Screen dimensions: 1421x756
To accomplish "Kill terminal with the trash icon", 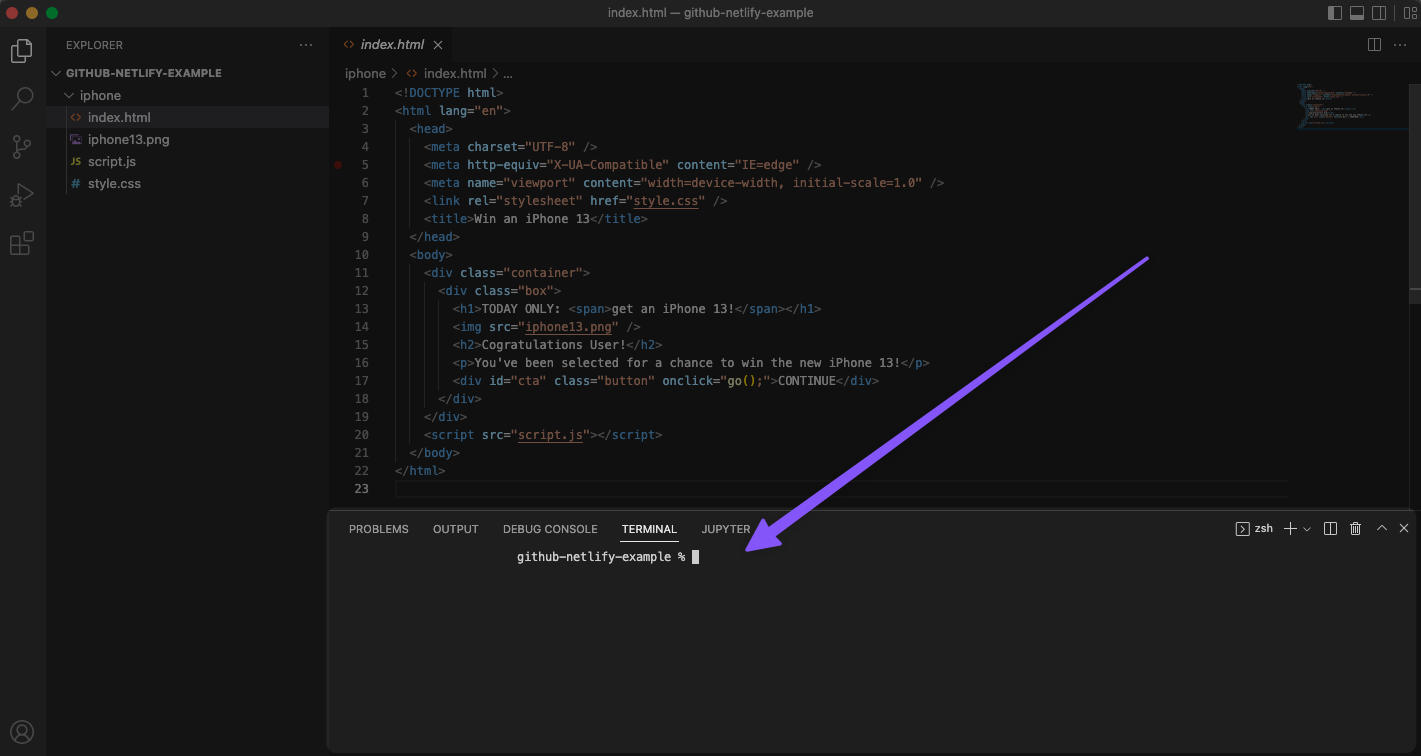I will point(1356,529).
